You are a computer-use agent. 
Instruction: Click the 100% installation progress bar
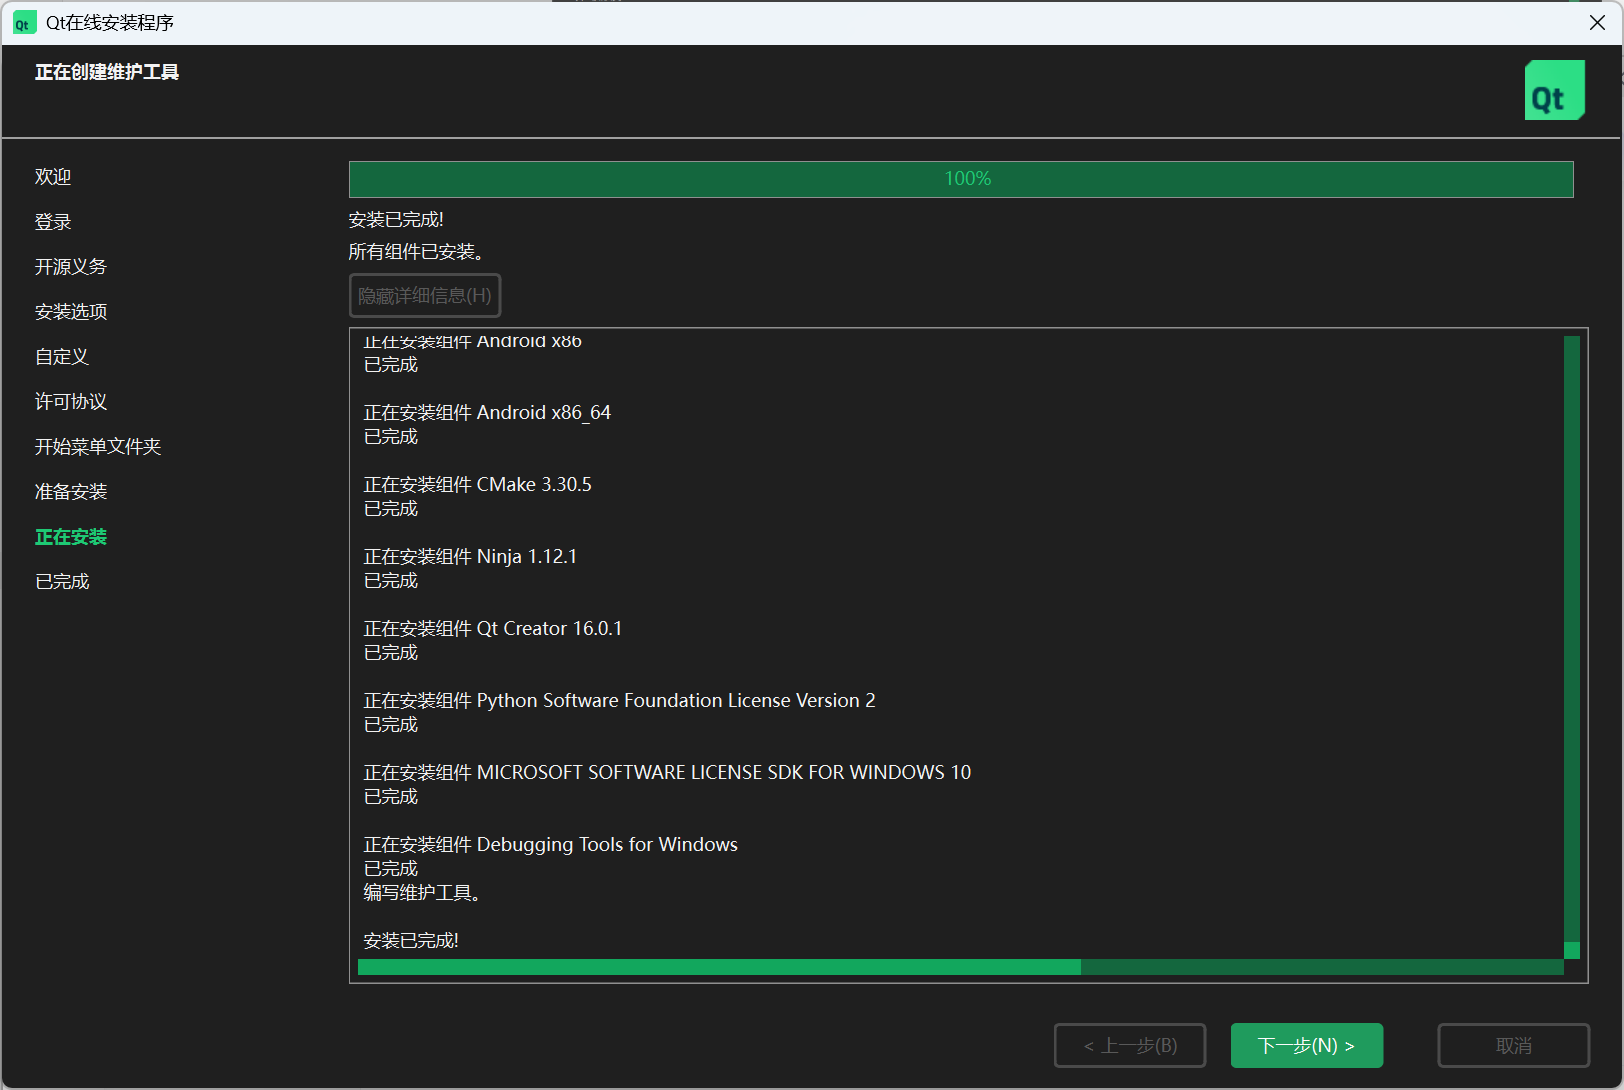tap(961, 179)
